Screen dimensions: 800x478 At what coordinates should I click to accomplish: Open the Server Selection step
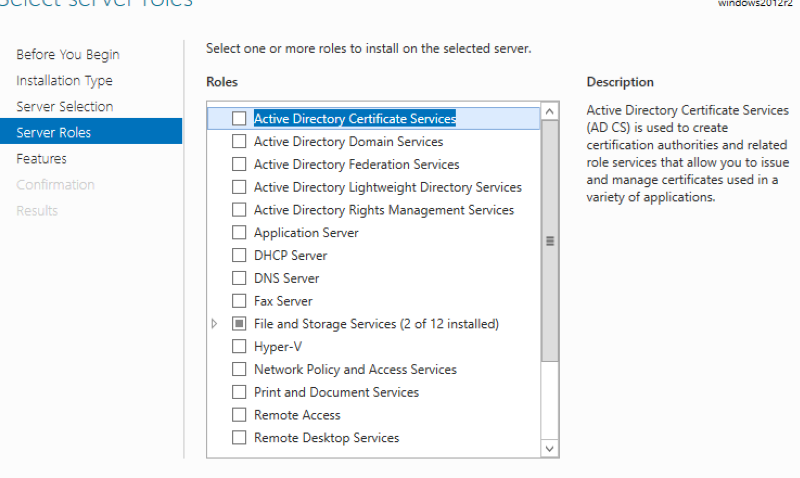point(65,107)
